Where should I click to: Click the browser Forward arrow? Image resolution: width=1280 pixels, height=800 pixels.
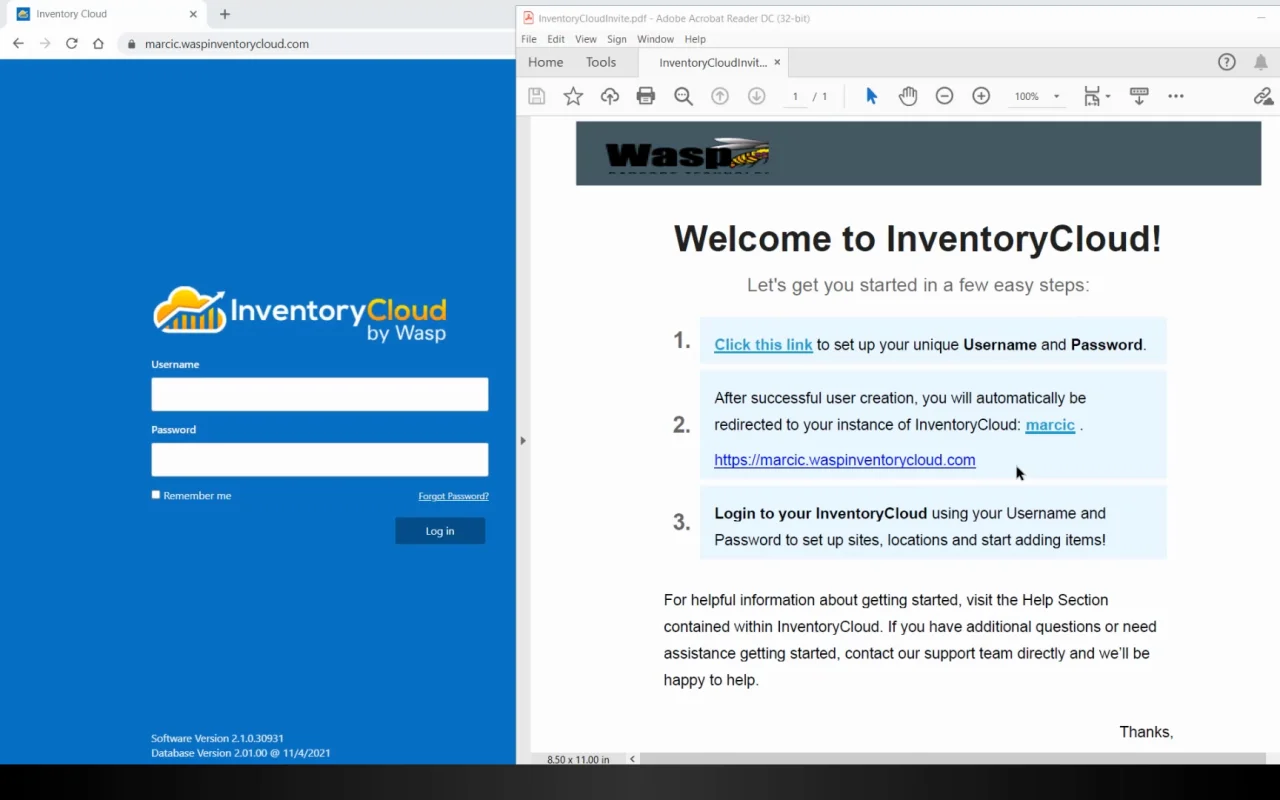click(x=44, y=44)
